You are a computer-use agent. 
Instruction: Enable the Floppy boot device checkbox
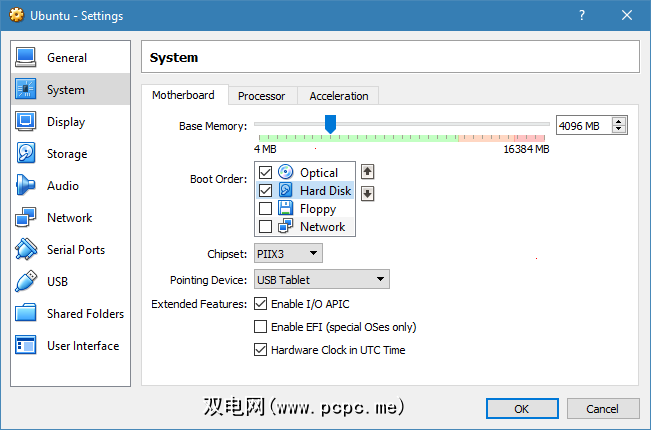pos(265,208)
